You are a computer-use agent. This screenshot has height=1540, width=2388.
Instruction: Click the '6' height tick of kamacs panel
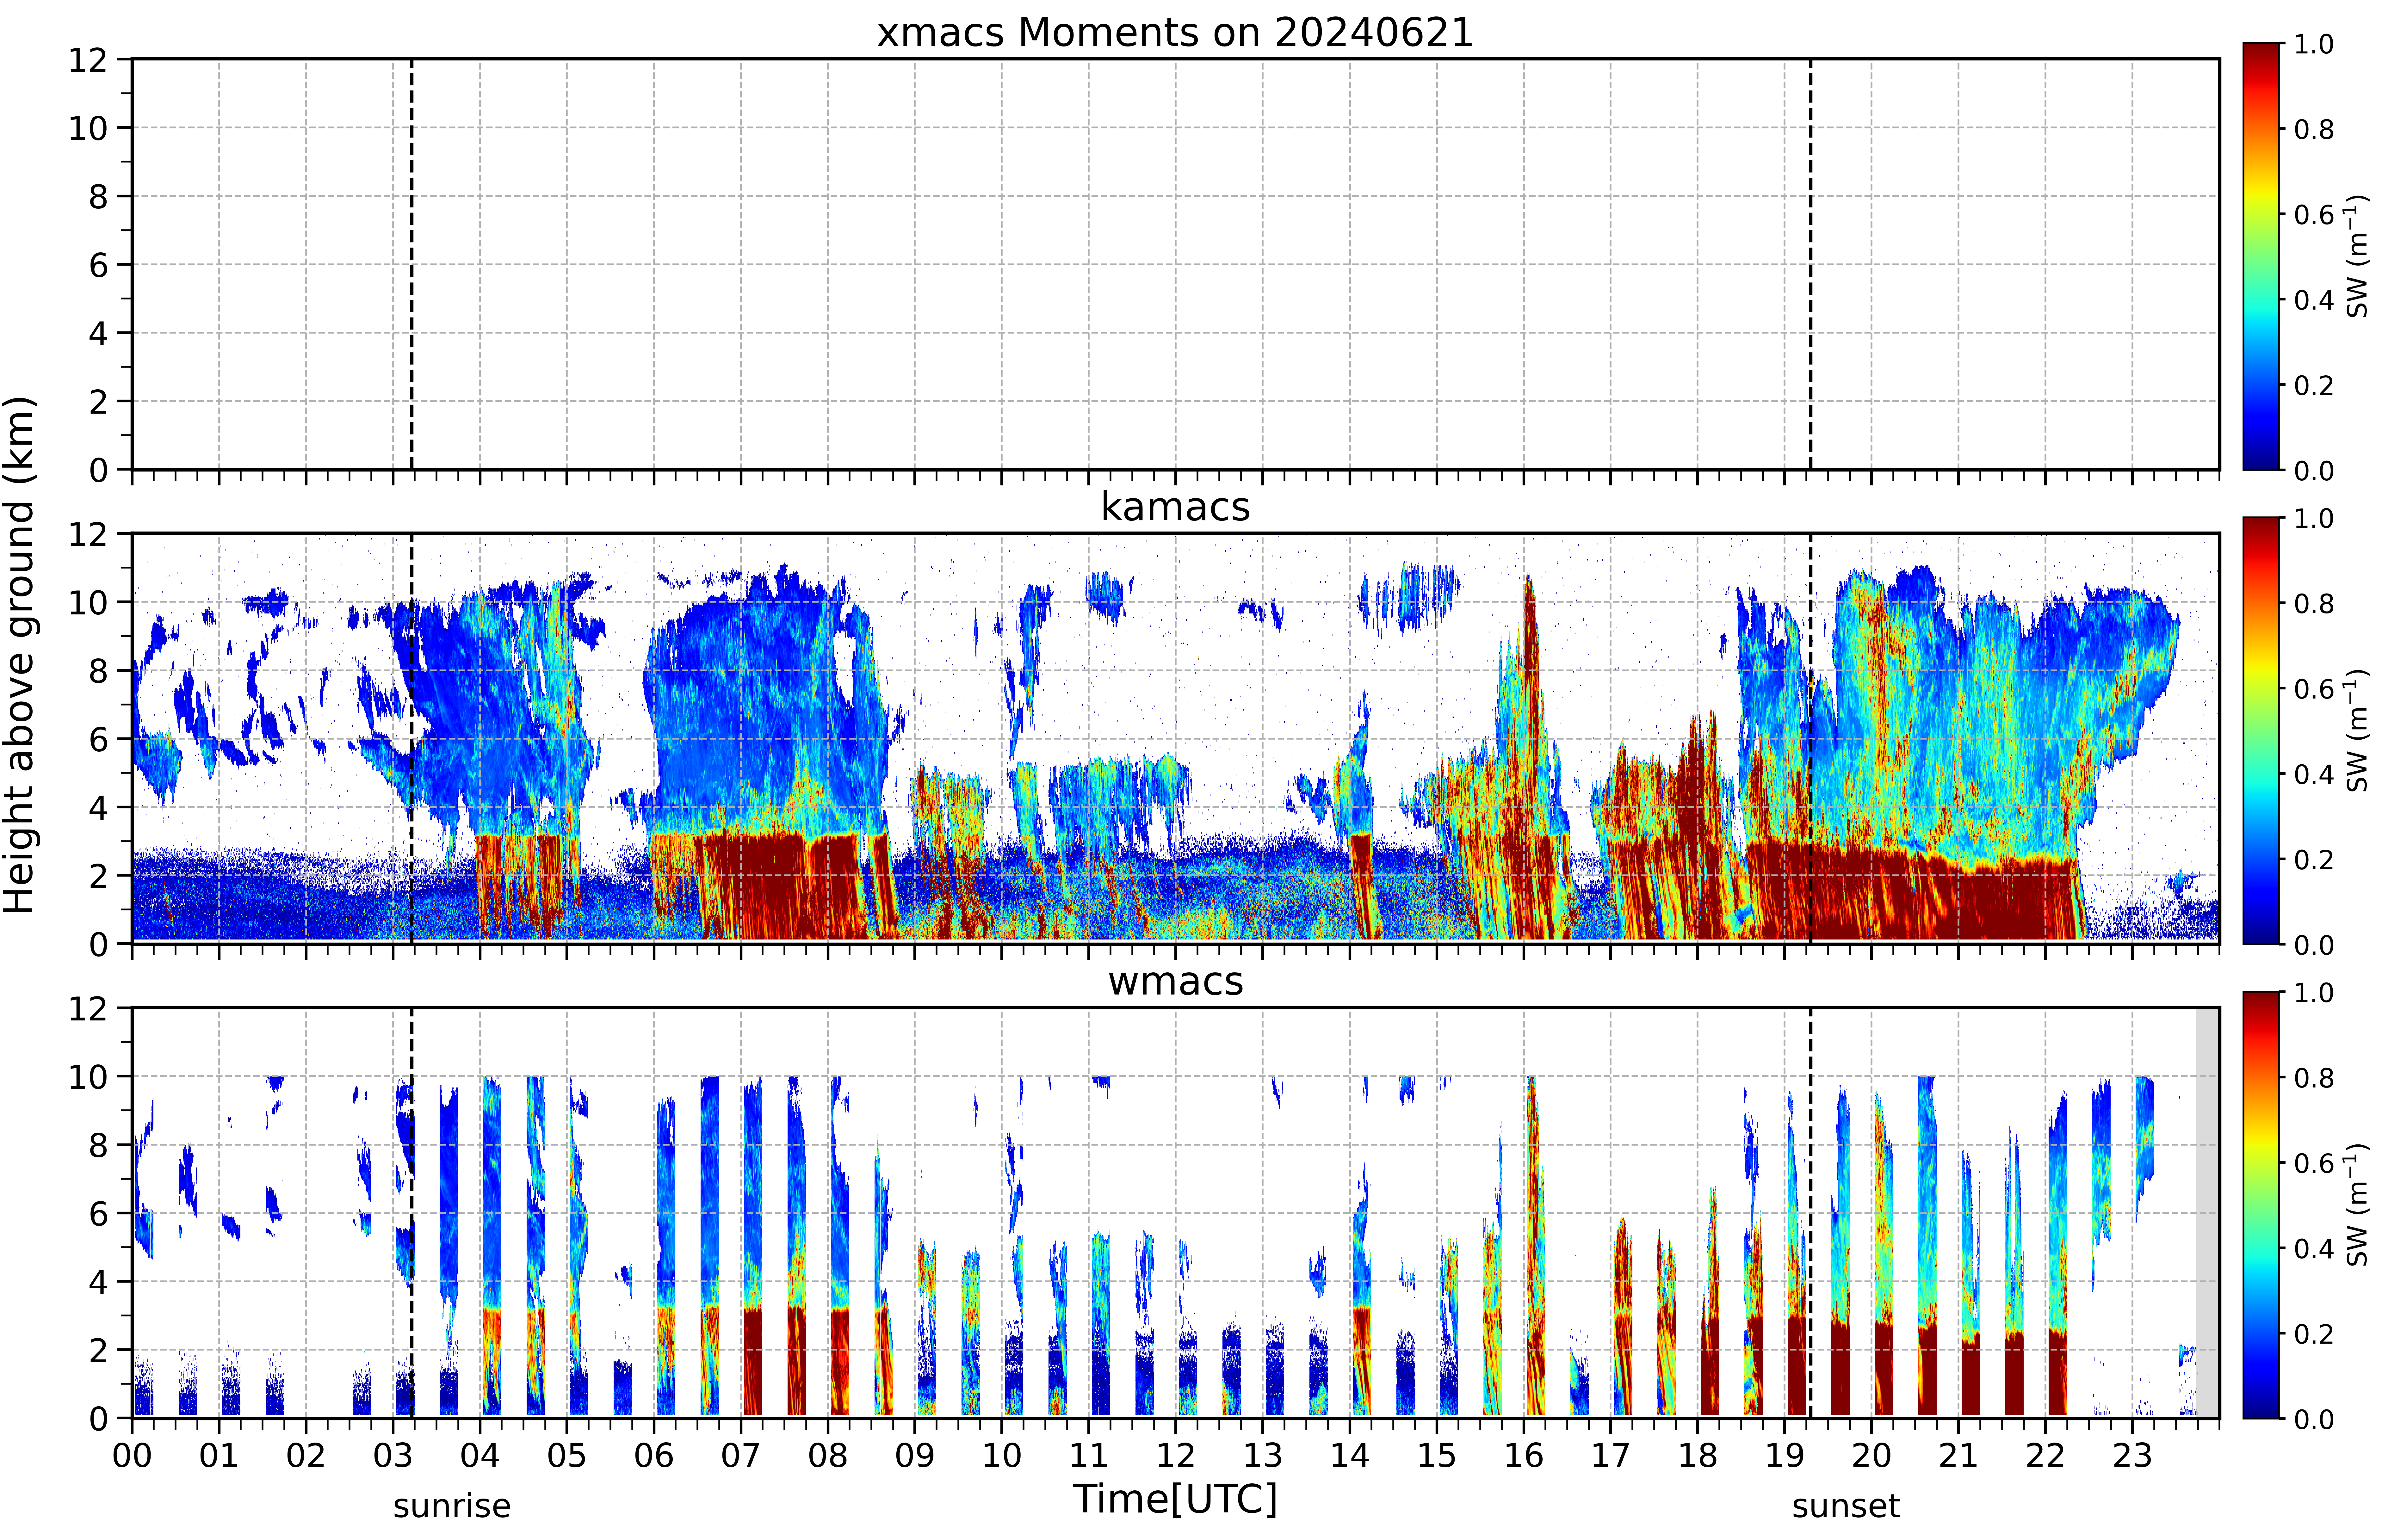point(98,739)
